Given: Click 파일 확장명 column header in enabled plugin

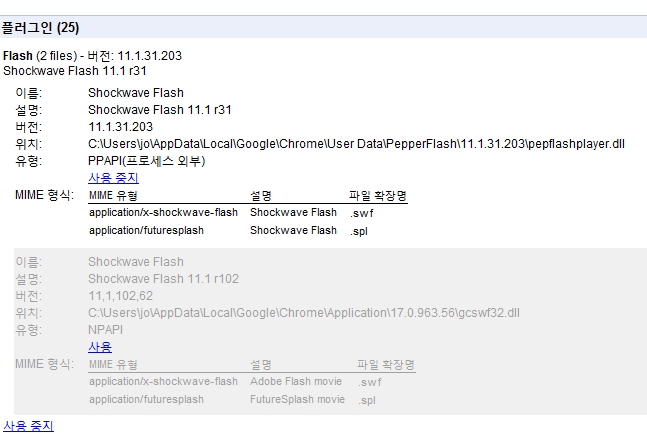Looking at the screenshot, I should [x=377, y=195].
